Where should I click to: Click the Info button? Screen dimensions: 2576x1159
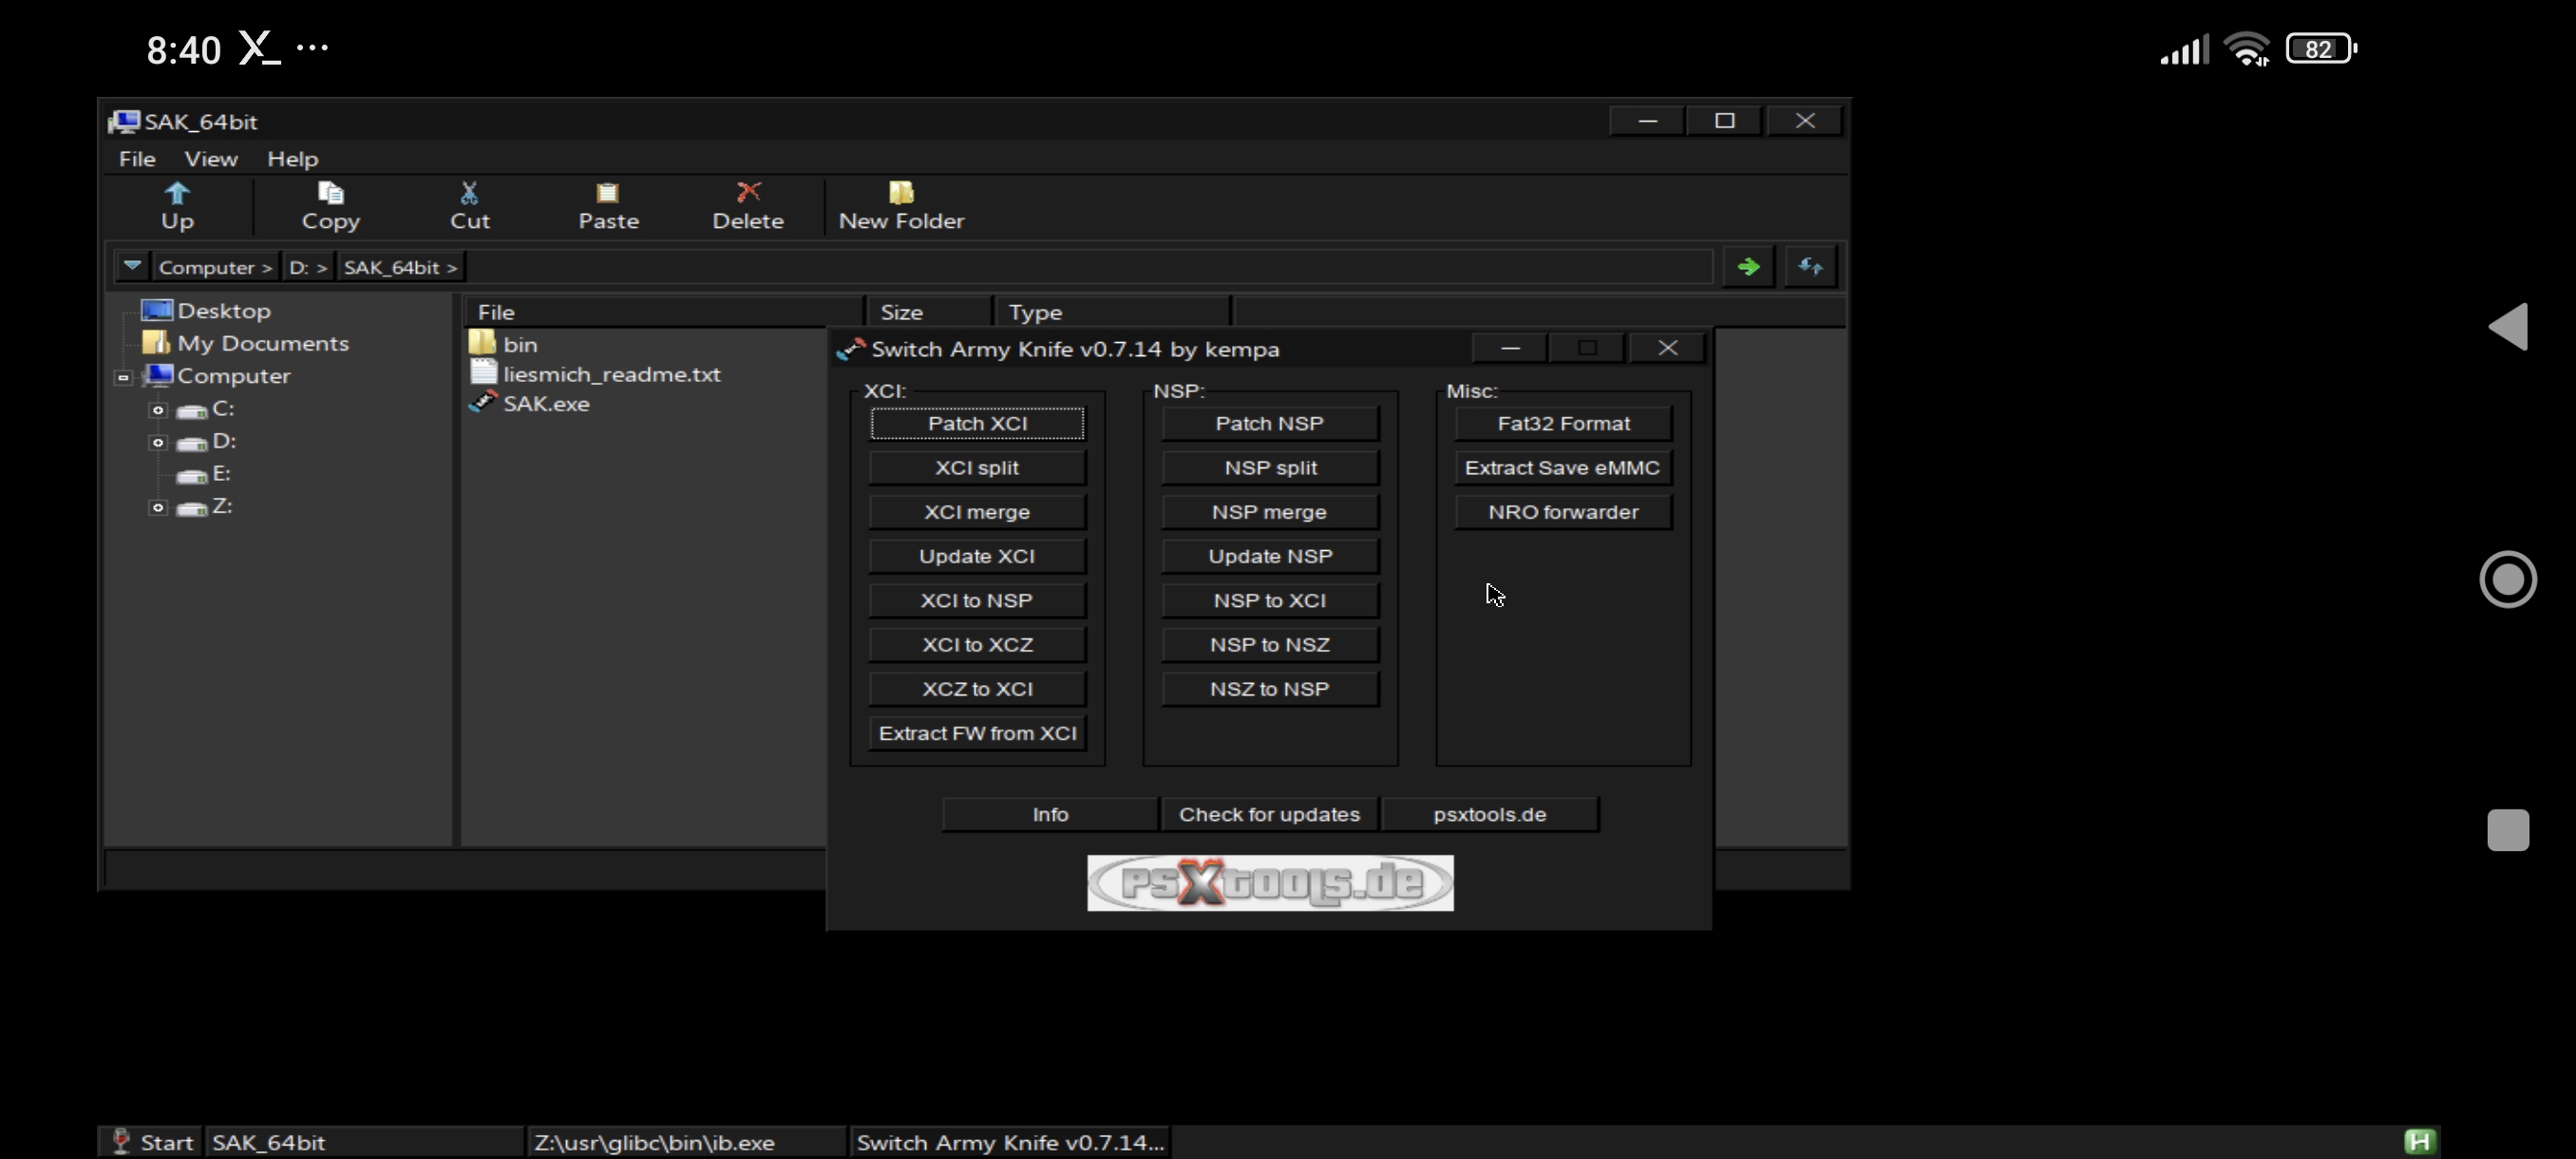point(1050,815)
